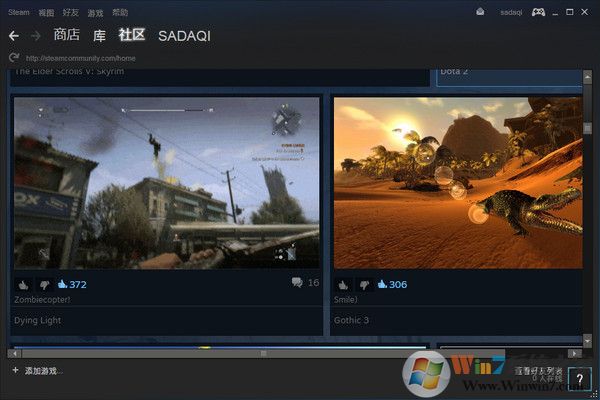This screenshot has height=400, width=600.
Task: Open the Dota 2 card link
Action: (454, 71)
